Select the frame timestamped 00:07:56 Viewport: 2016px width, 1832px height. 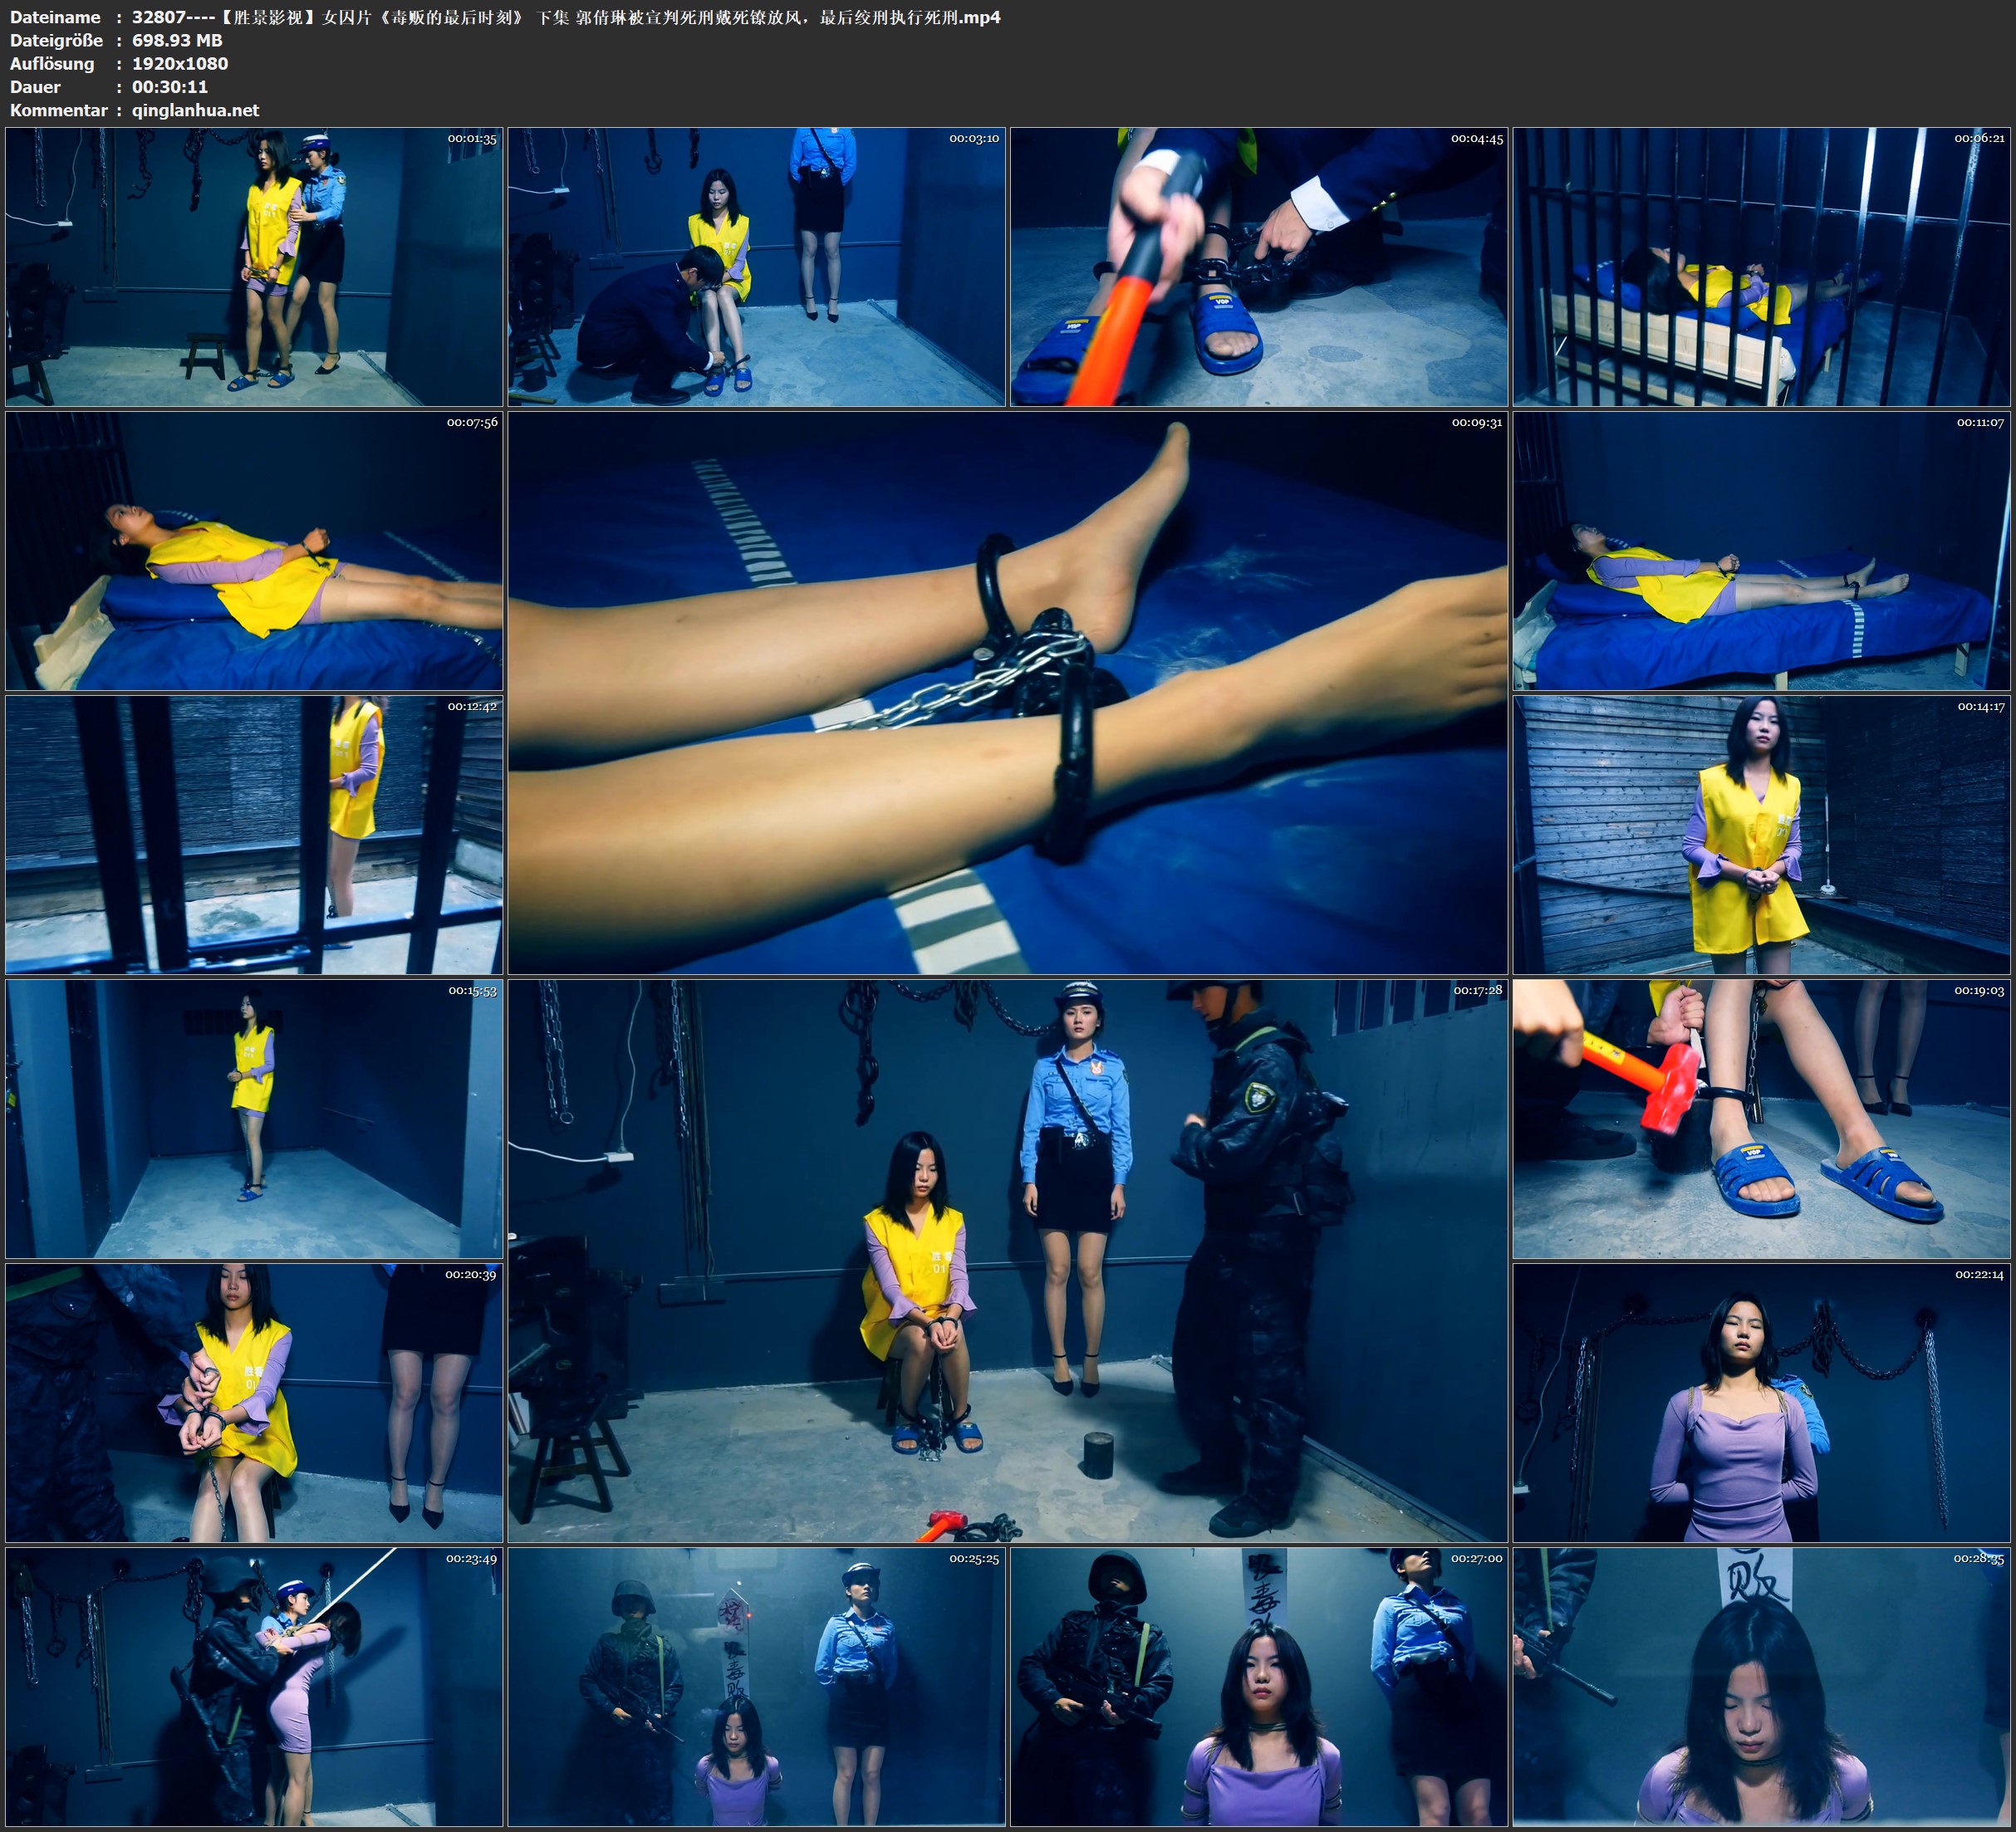pos(254,550)
